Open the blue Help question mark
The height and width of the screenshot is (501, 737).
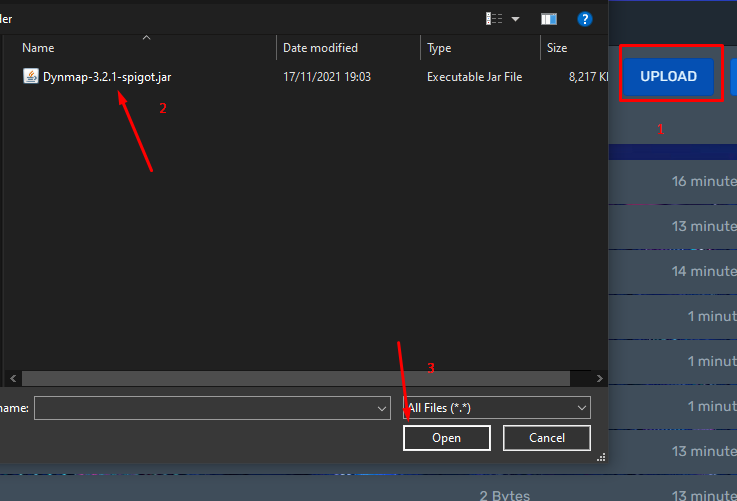584,19
